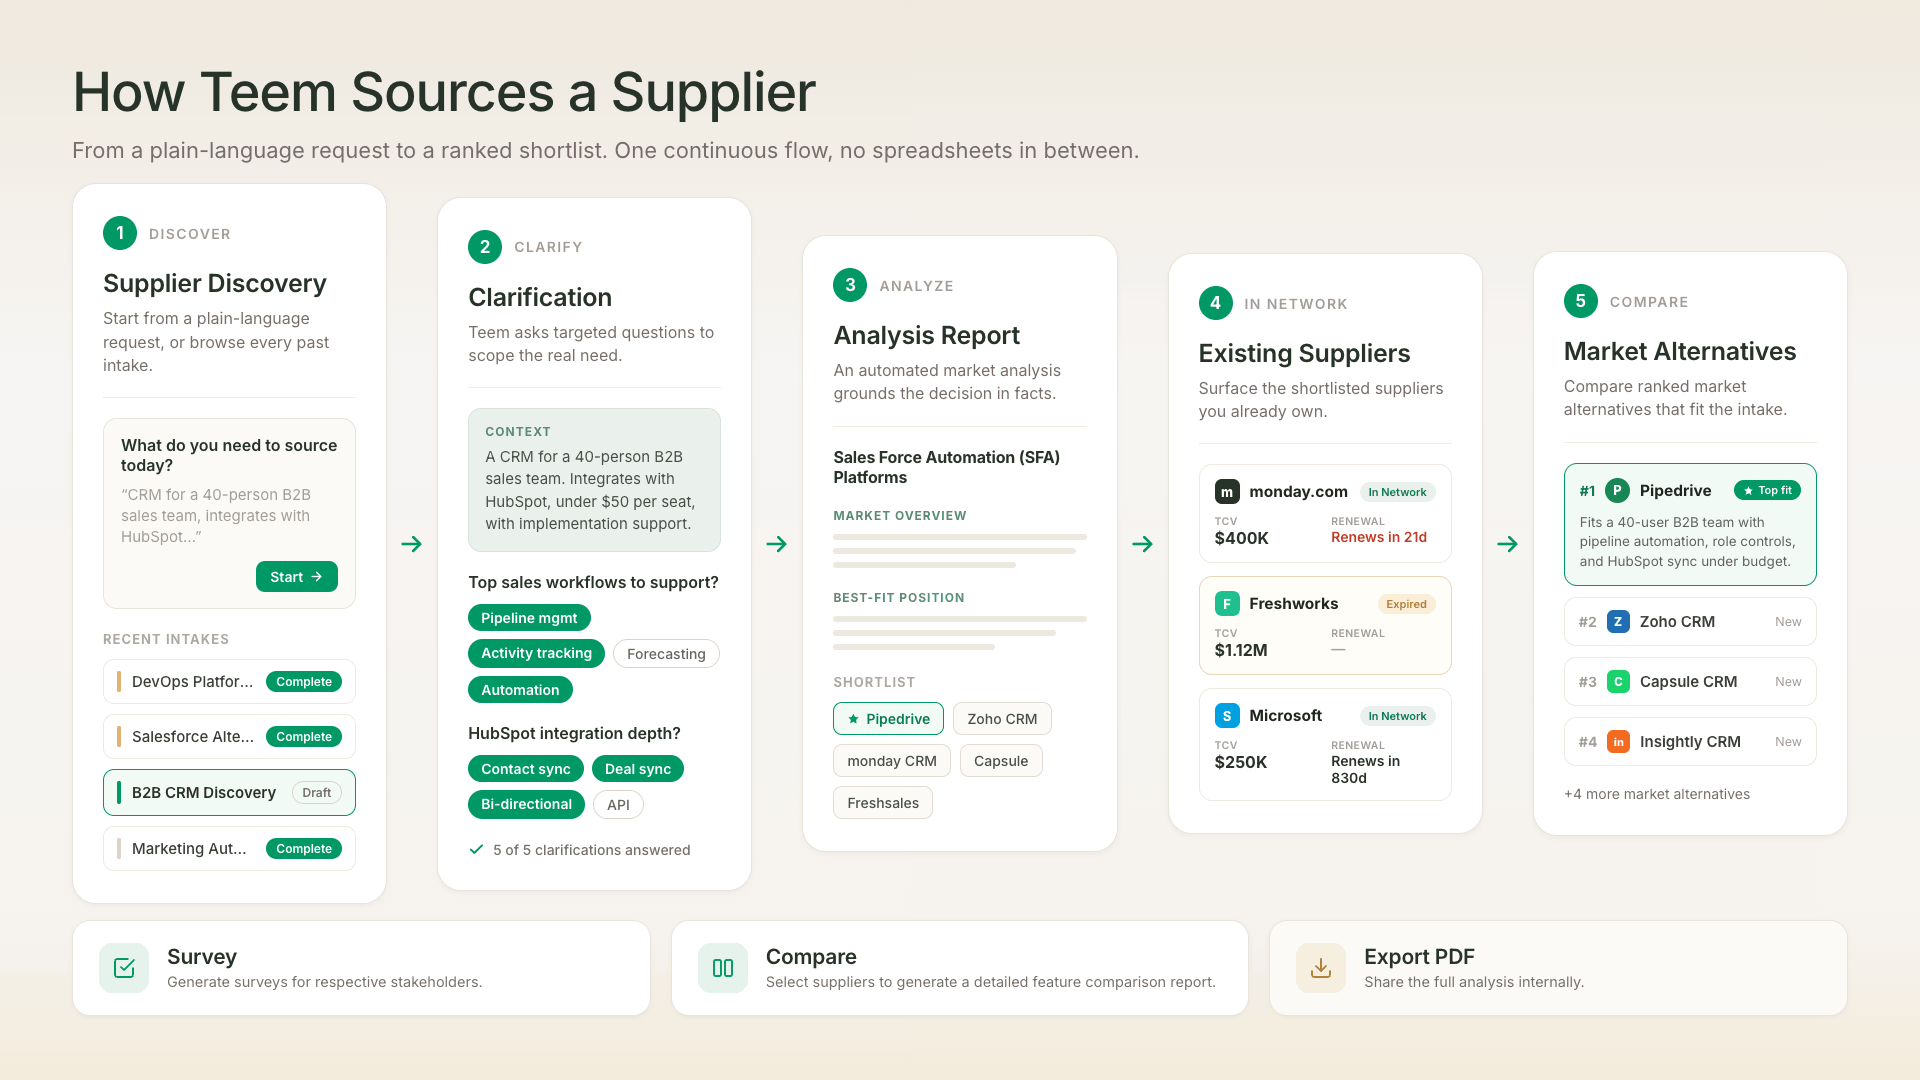Enable the API integration chip

click(x=618, y=805)
